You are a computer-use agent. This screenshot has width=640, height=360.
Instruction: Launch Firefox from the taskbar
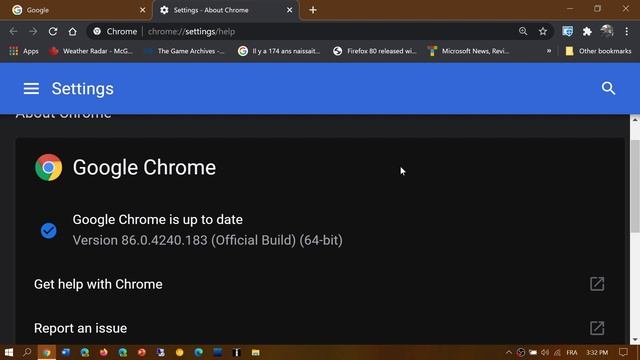pos(104,352)
